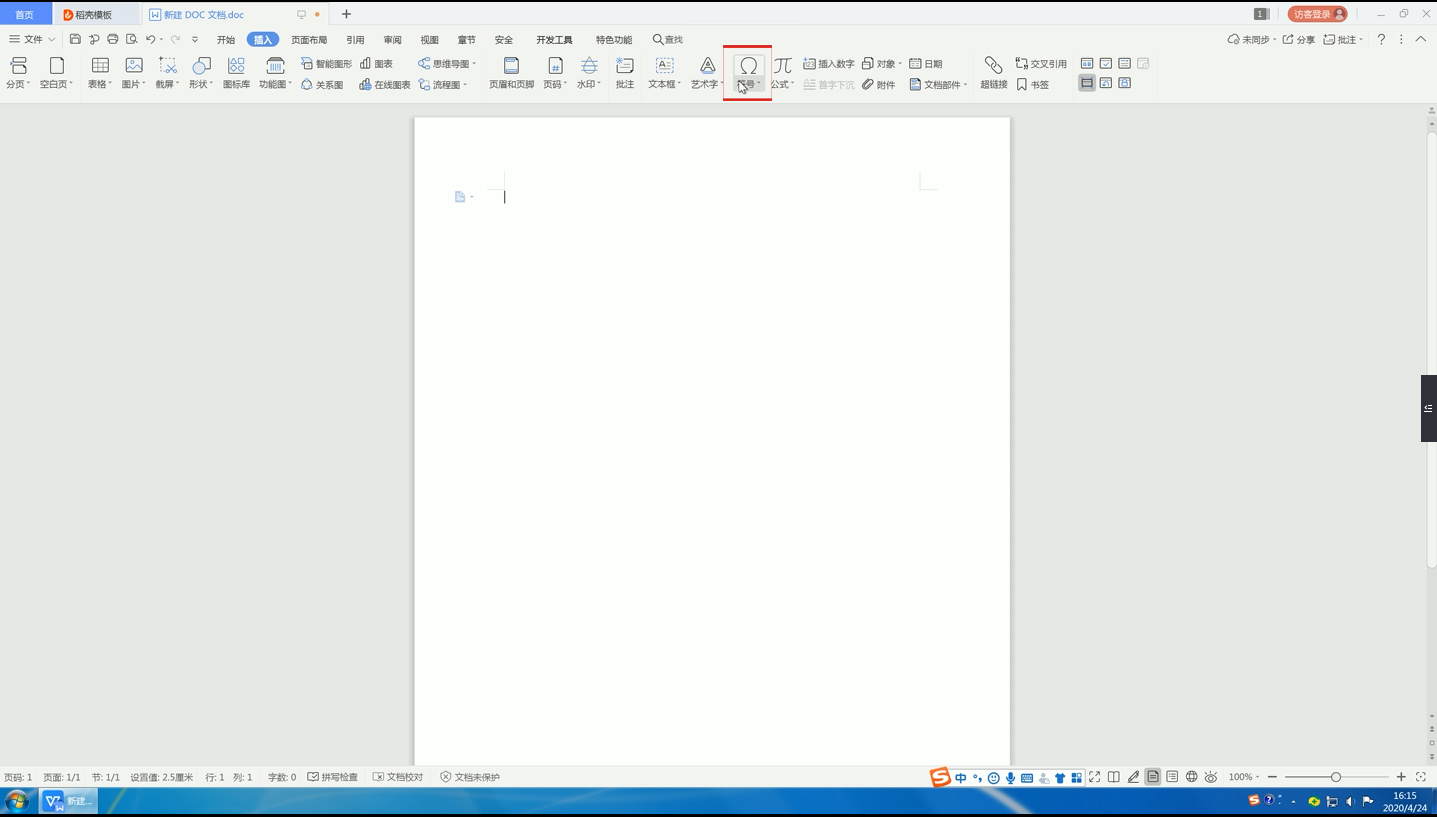
Task: Save the document with the save icon
Action: pyautogui.click(x=75, y=39)
